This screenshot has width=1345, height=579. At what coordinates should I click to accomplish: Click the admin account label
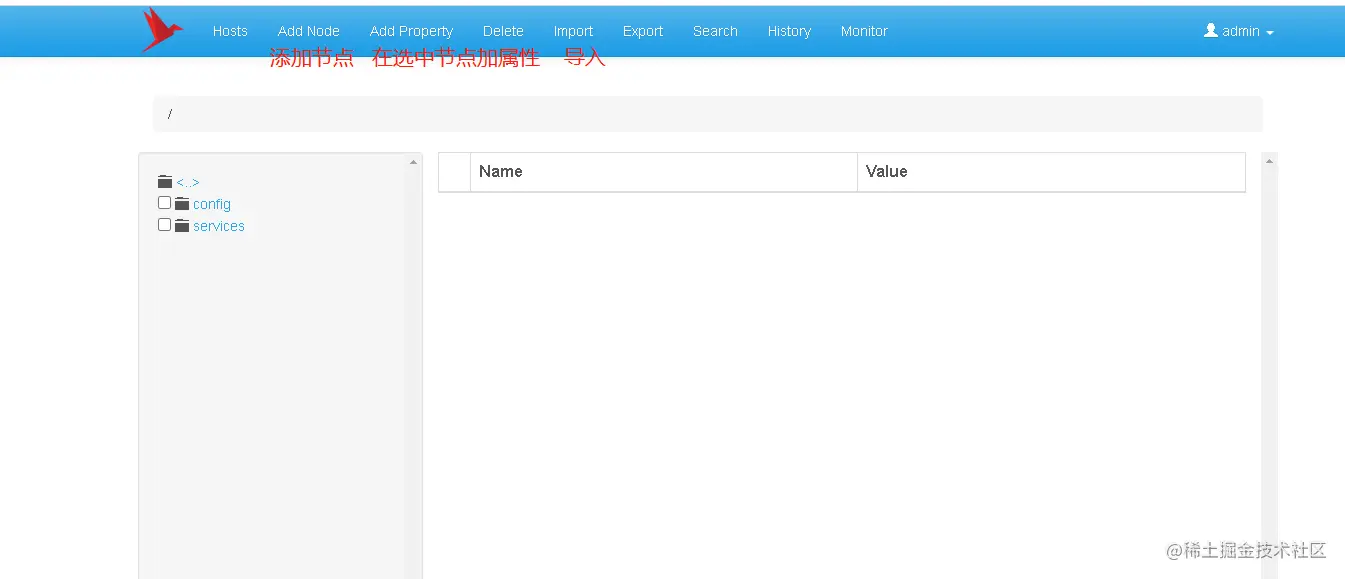1241,31
